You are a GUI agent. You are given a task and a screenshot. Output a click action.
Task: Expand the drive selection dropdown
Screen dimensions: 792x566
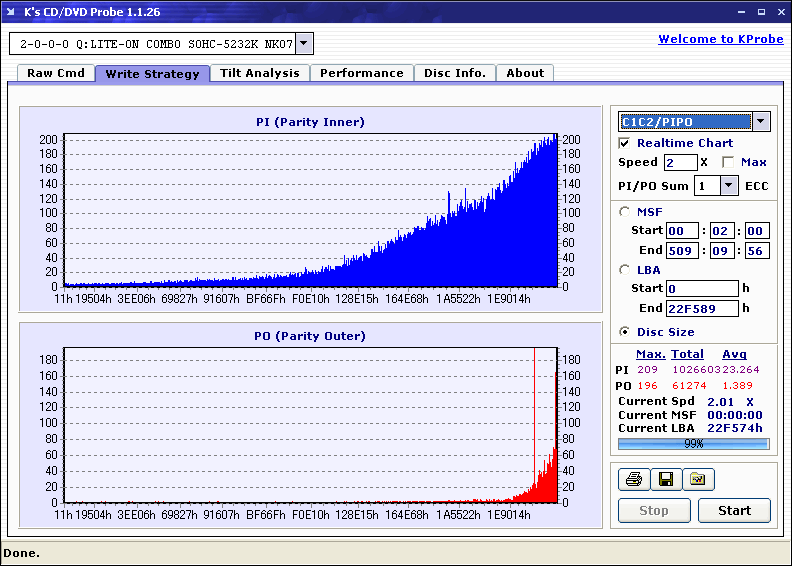304,43
